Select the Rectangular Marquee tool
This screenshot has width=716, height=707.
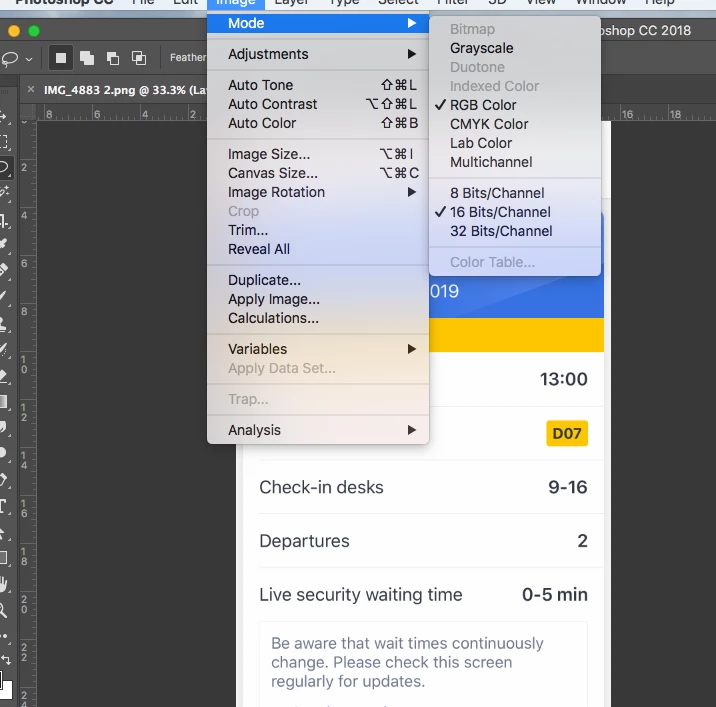[4, 142]
